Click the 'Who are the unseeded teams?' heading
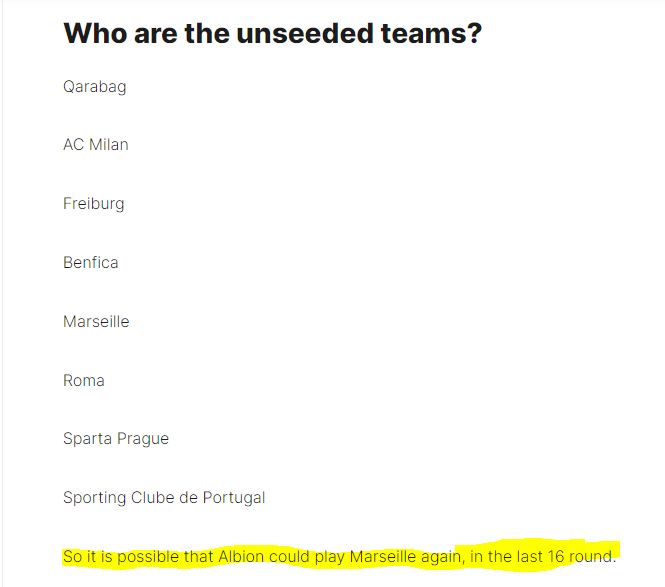Viewport: 665px width, 587px height. pyautogui.click(x=273, y=34)
